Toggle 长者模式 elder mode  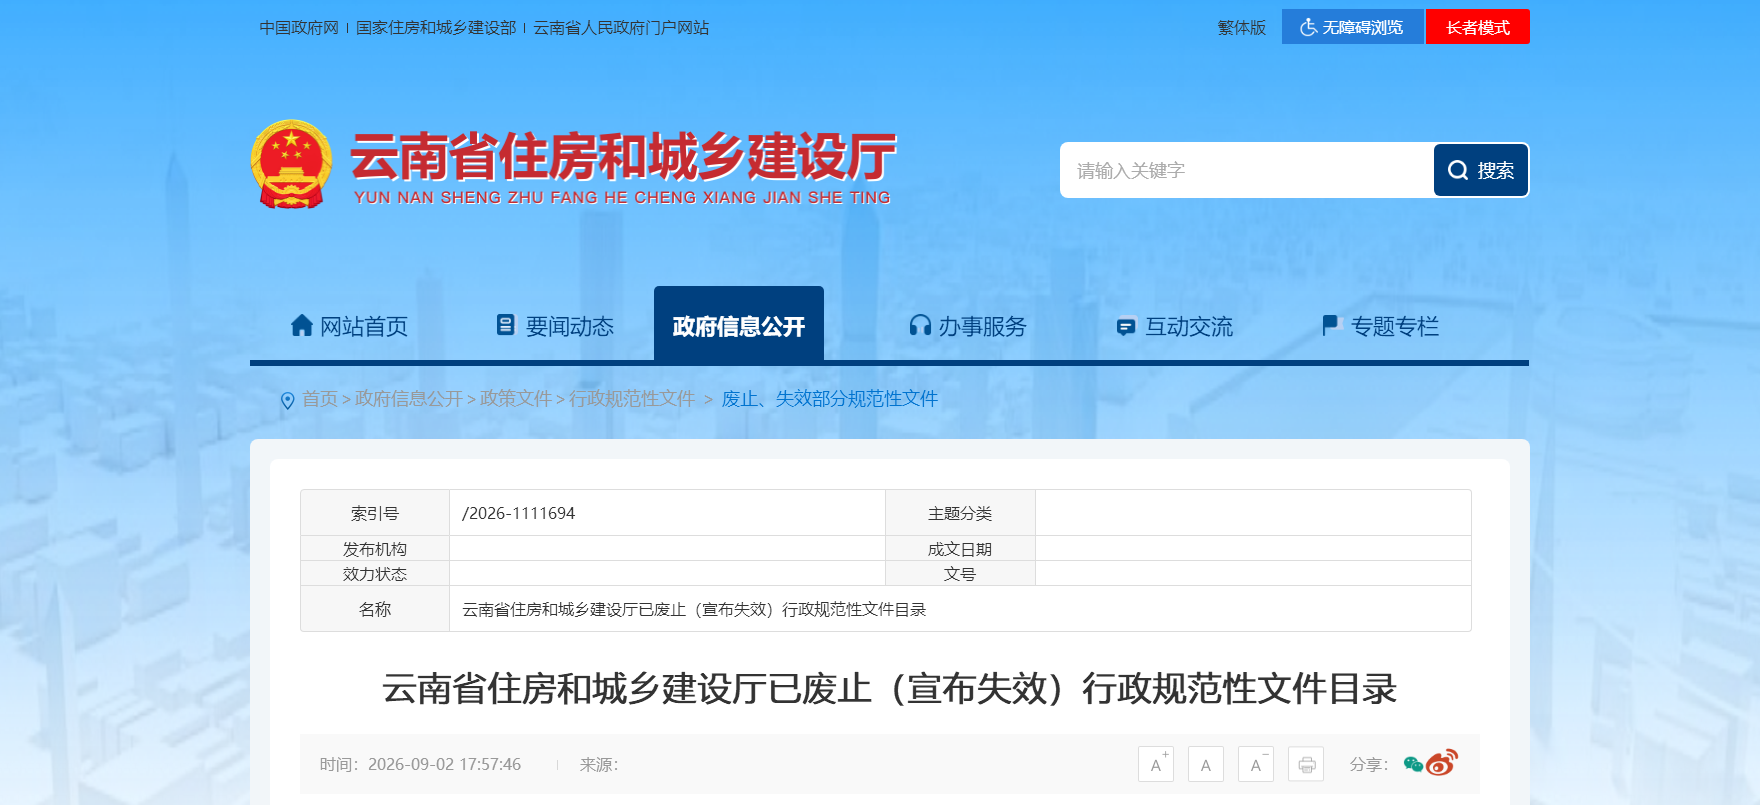pyautogui.click(x=1477, y=27)
